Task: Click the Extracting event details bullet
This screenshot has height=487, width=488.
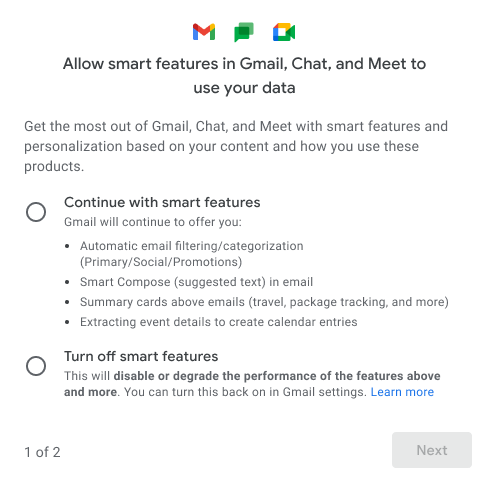Action: point(219,322)
